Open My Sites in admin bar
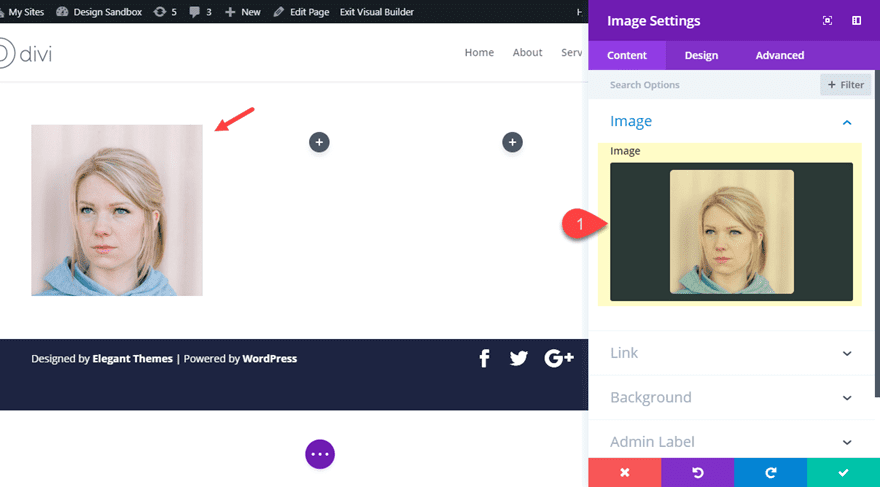Screen dimensions: 880x487 22,12
